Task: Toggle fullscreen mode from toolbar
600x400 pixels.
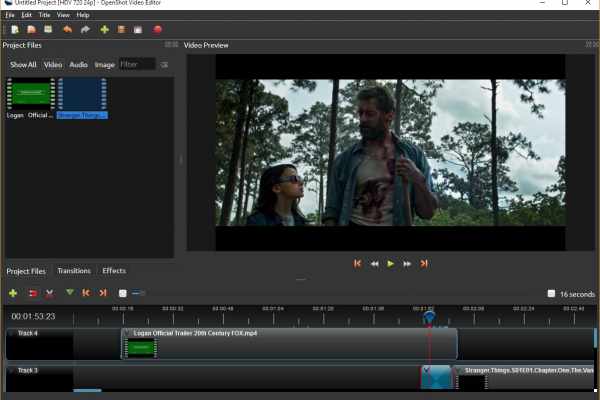Action: (x=138, y=29)
